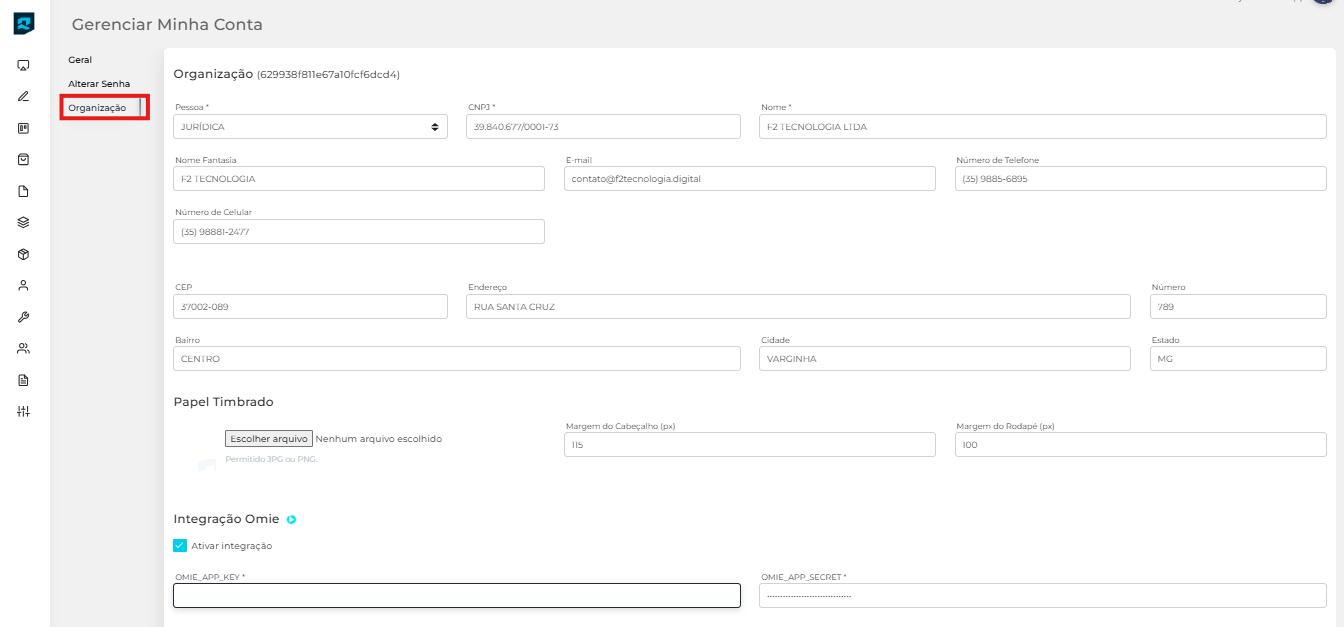Image resolution: width=1344 pixels, height=627 pixels.
Task: Open the users group icon in sidebar
Action: click(24, 349)
